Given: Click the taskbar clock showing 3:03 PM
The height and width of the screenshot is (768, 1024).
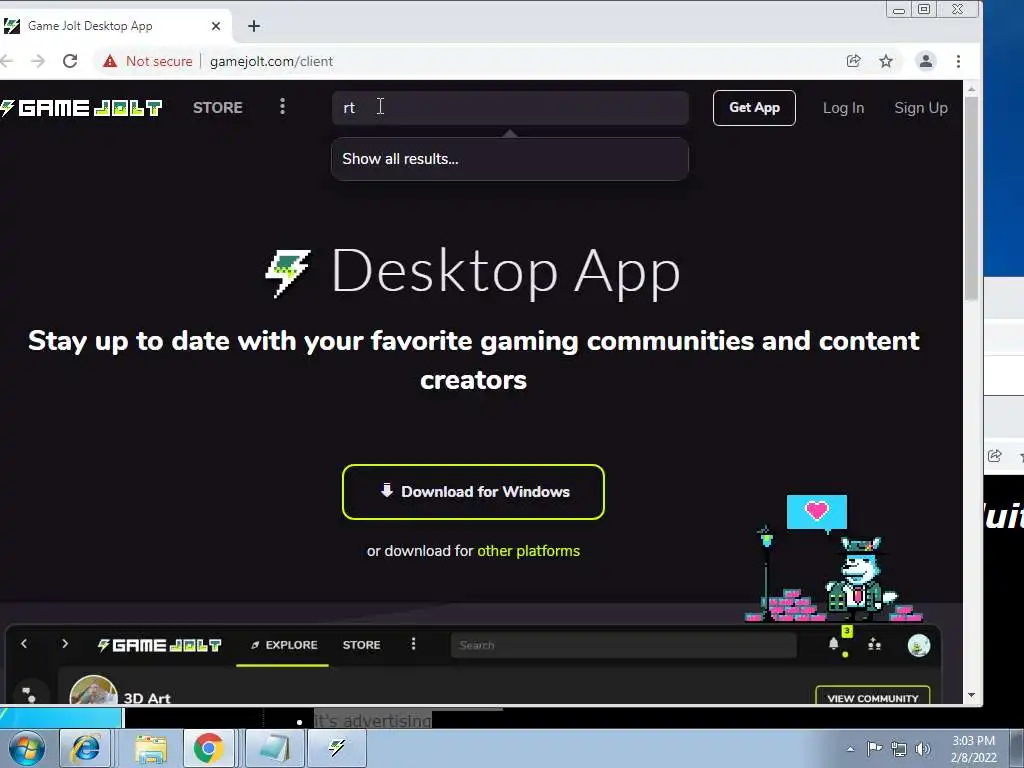Looking at the screenshot, I should point(974,749).
